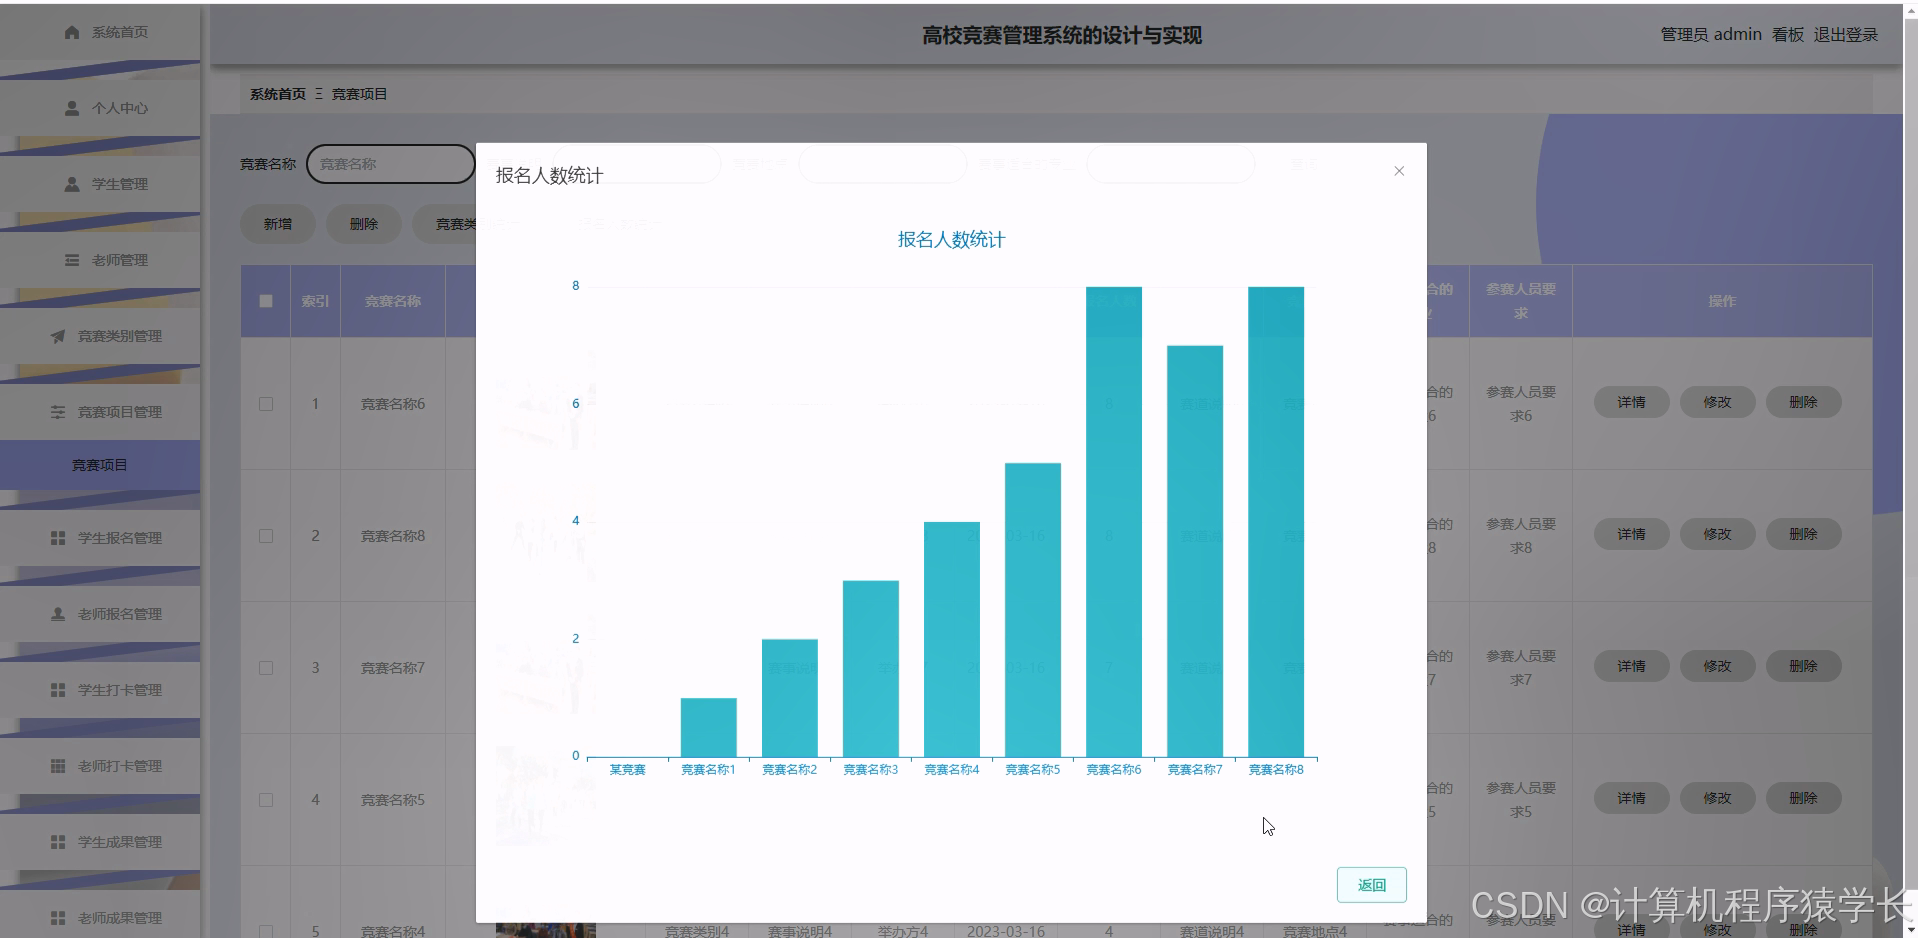The image size is (1918, 938).
Task: Expand 竞赛类别管理 in the sidebar
Action: [100, 336]
